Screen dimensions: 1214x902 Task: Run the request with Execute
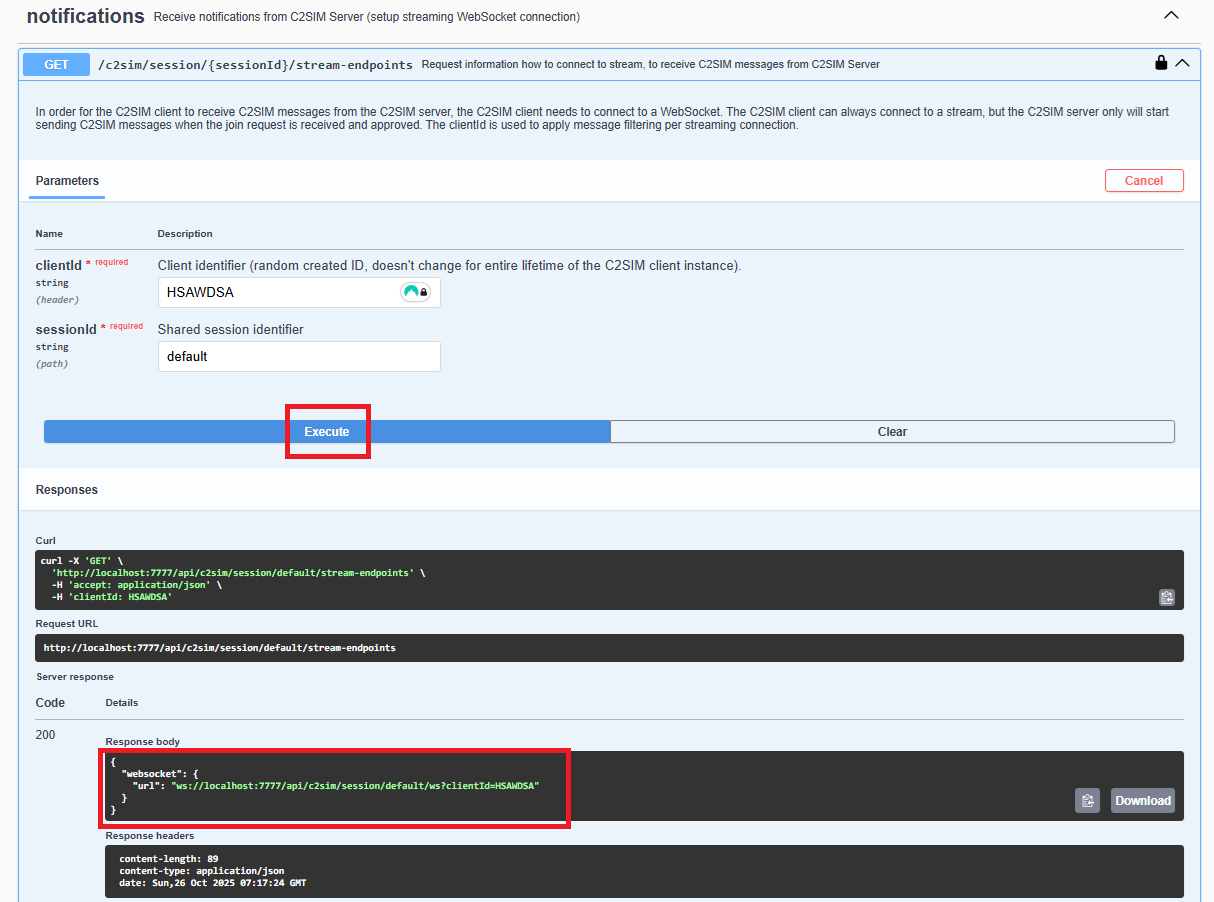tap(327, 432)
